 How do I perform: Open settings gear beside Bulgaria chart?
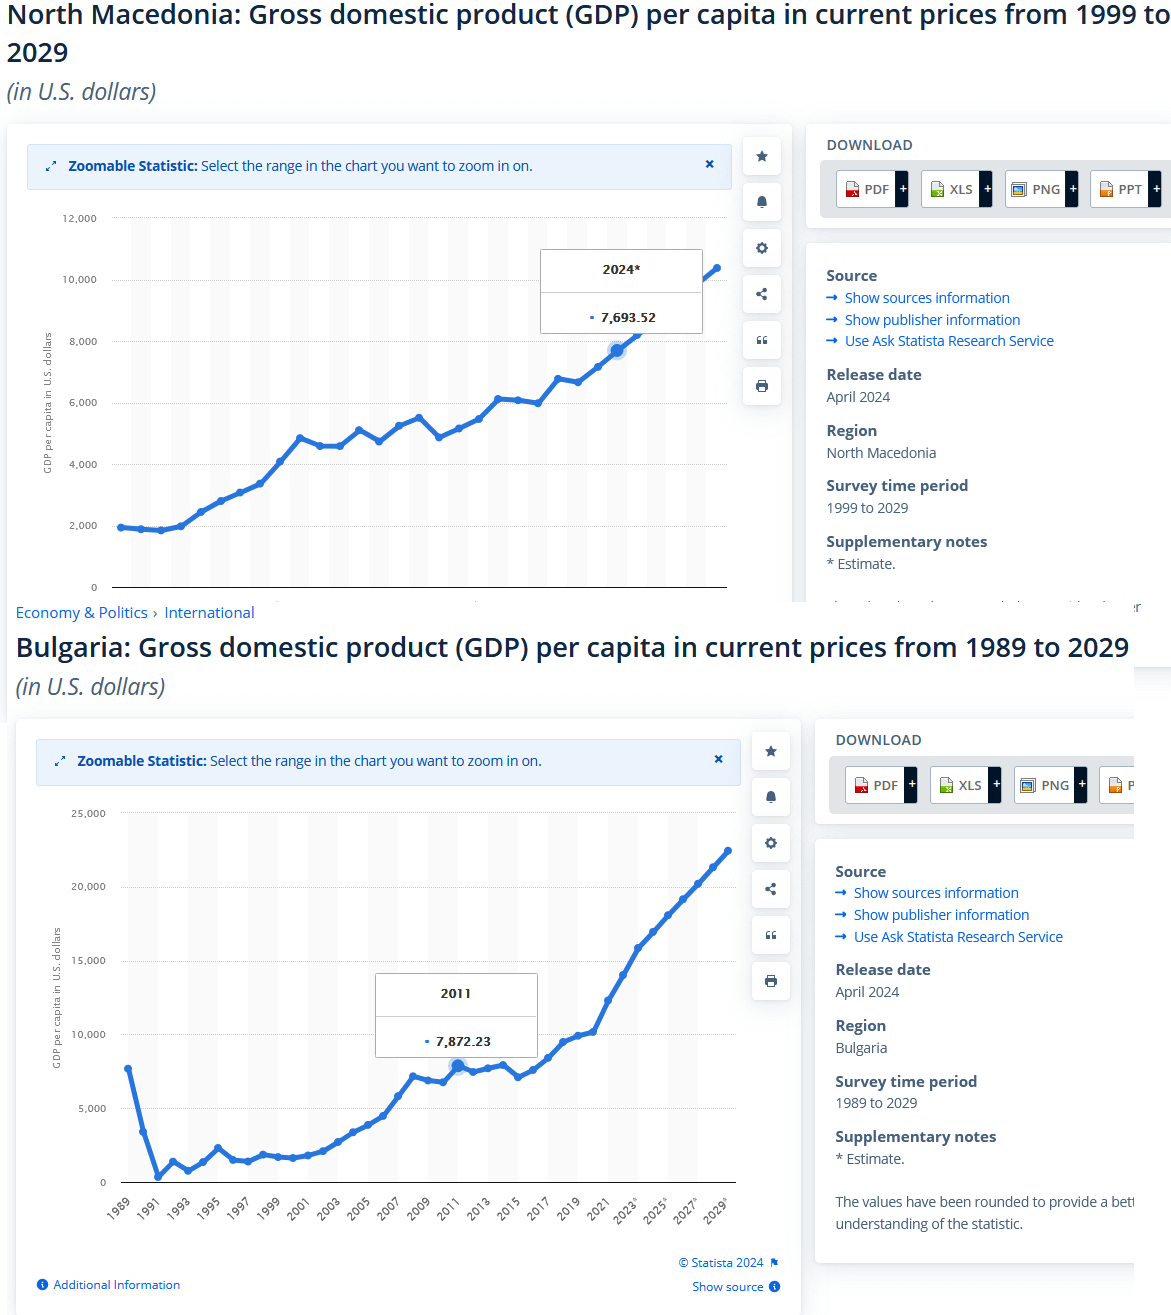pos(771,843)
